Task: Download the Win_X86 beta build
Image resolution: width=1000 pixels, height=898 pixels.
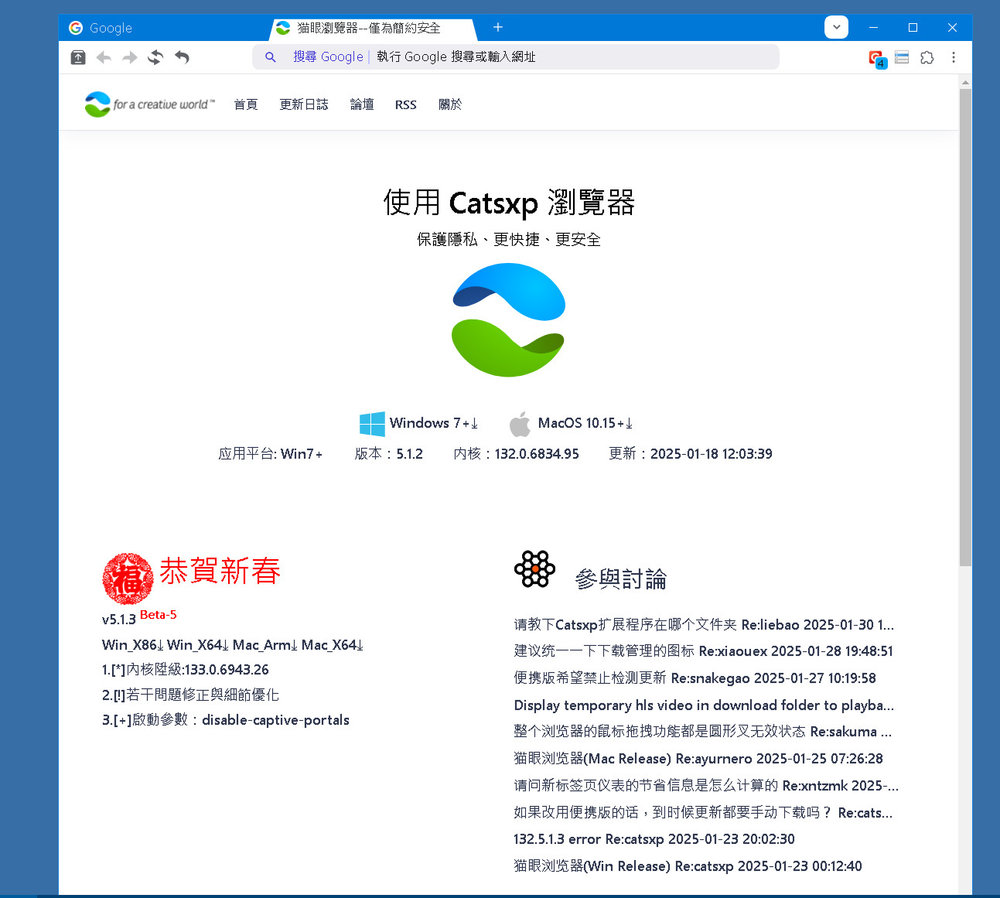Action: (x=133, y=645)
